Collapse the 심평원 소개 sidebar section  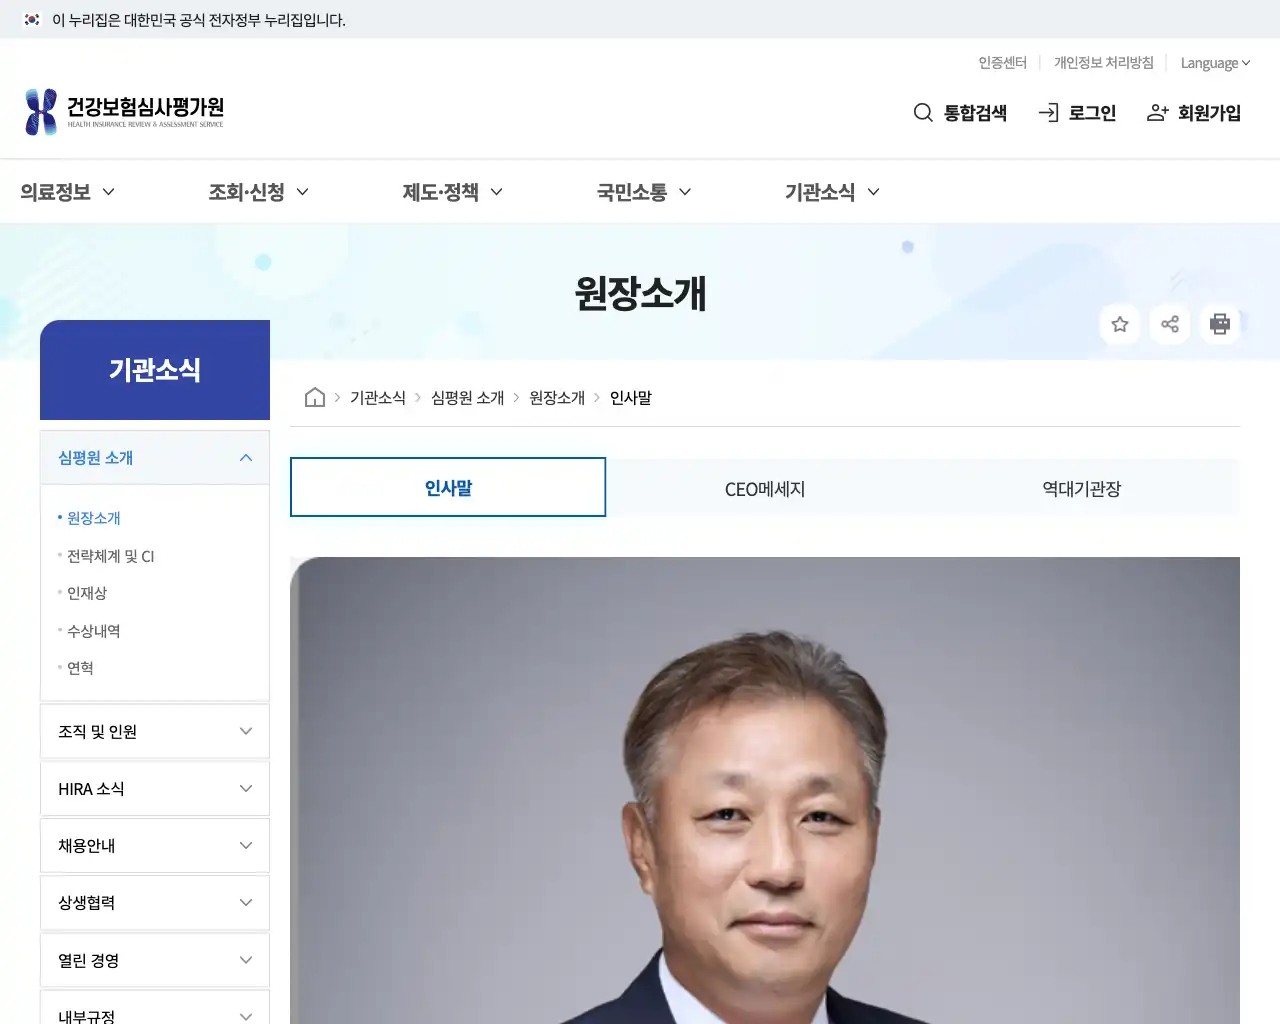(155, 458)
